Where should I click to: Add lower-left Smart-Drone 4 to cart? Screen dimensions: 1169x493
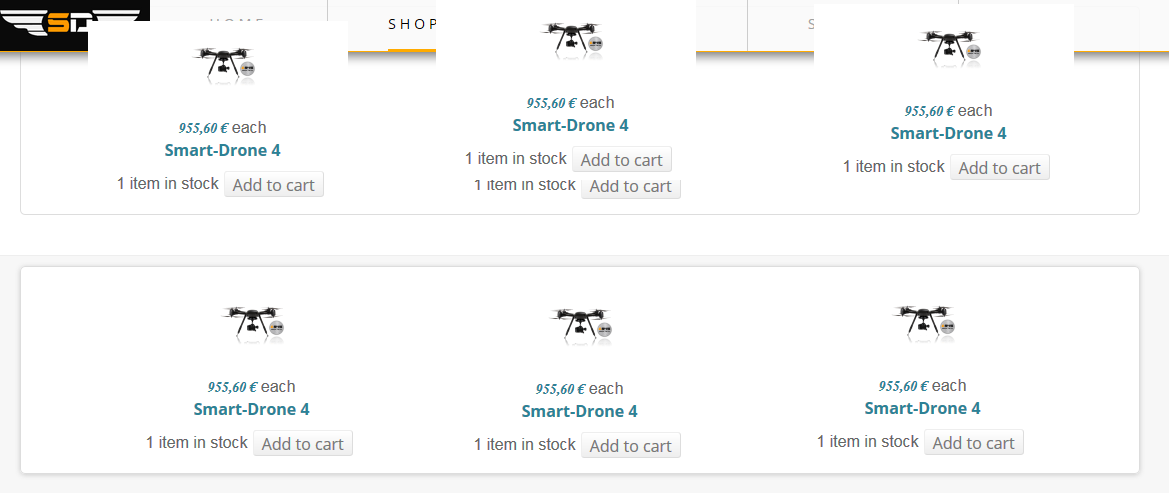[303, 444]
